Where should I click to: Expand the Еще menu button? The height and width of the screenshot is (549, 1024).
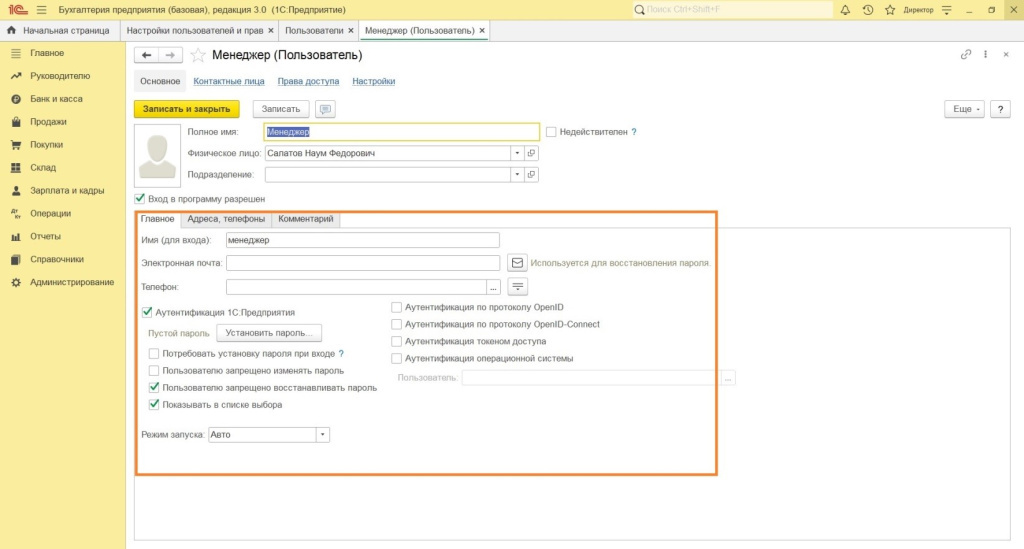964,109
